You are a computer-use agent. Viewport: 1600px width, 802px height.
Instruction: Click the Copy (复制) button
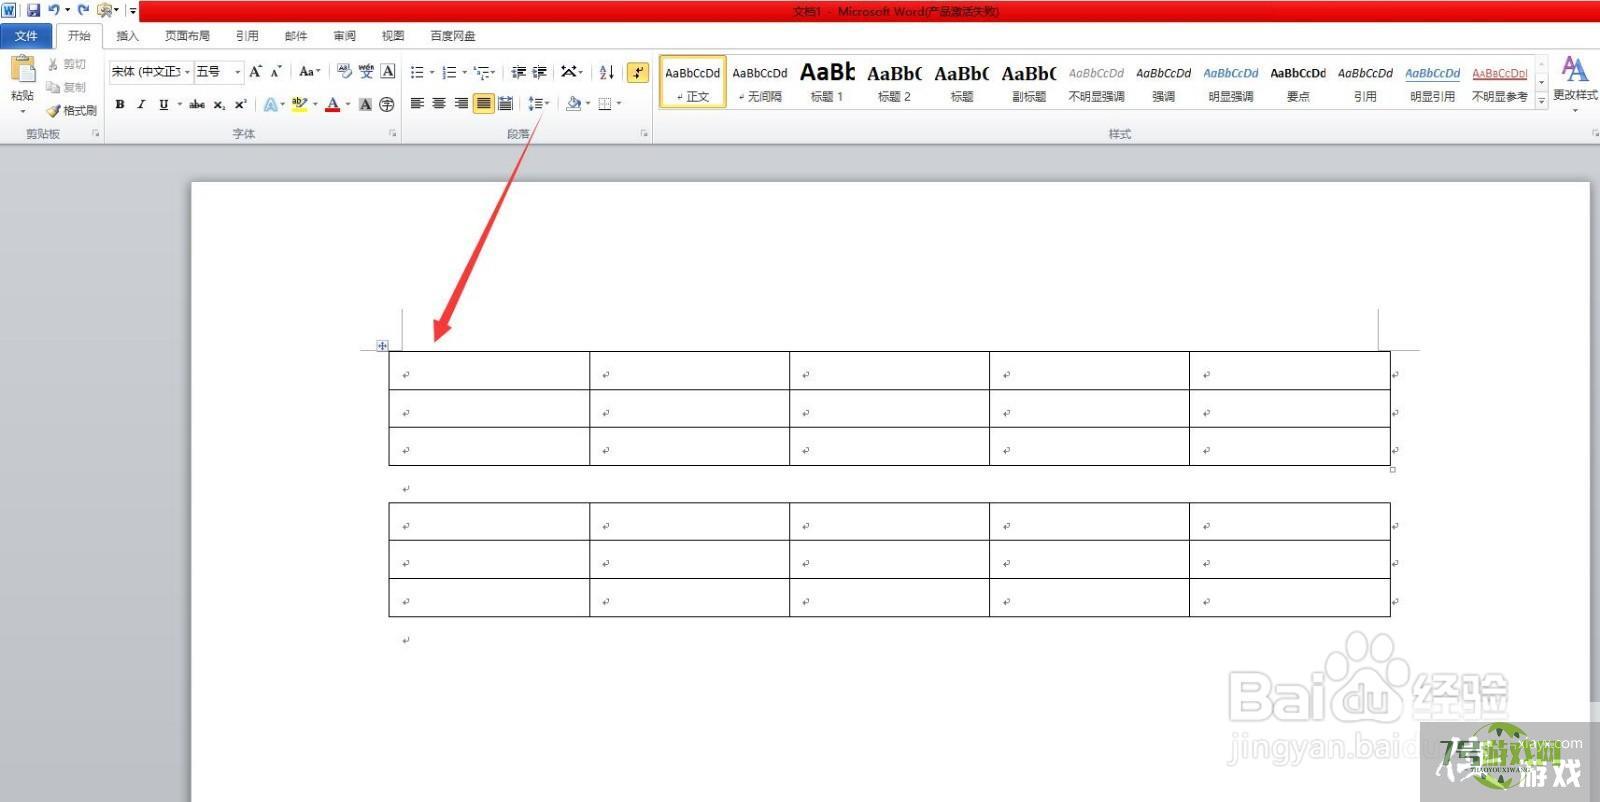pos(67,87)
